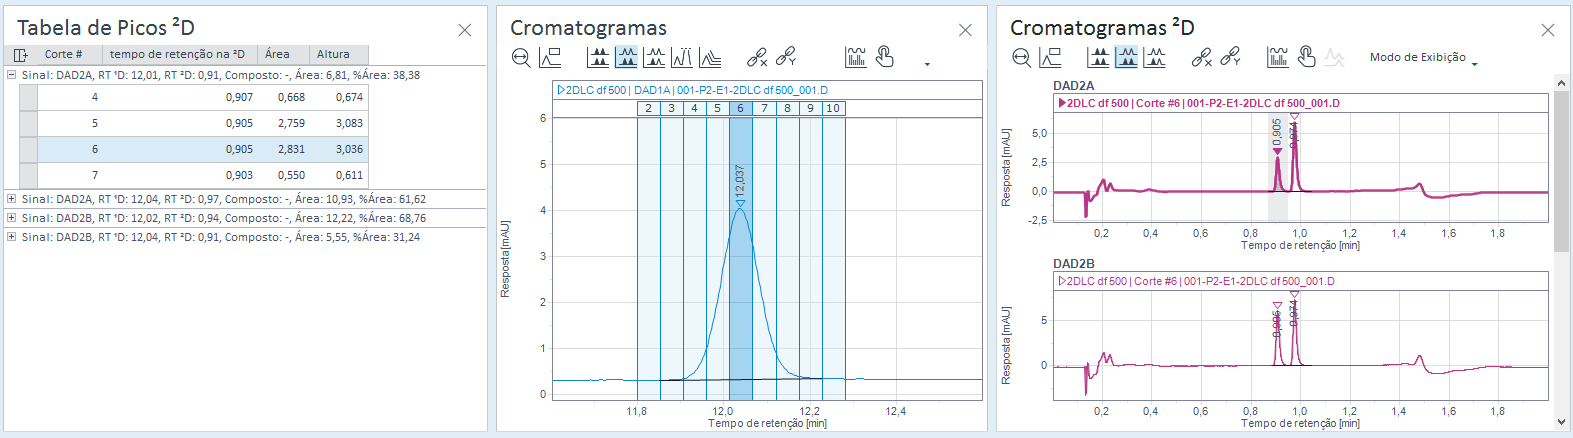This screenshot has height=438, width=1573.
Task: Toggle link X axes in Cromatogramas panel
Action: click(x=757, y=58)
